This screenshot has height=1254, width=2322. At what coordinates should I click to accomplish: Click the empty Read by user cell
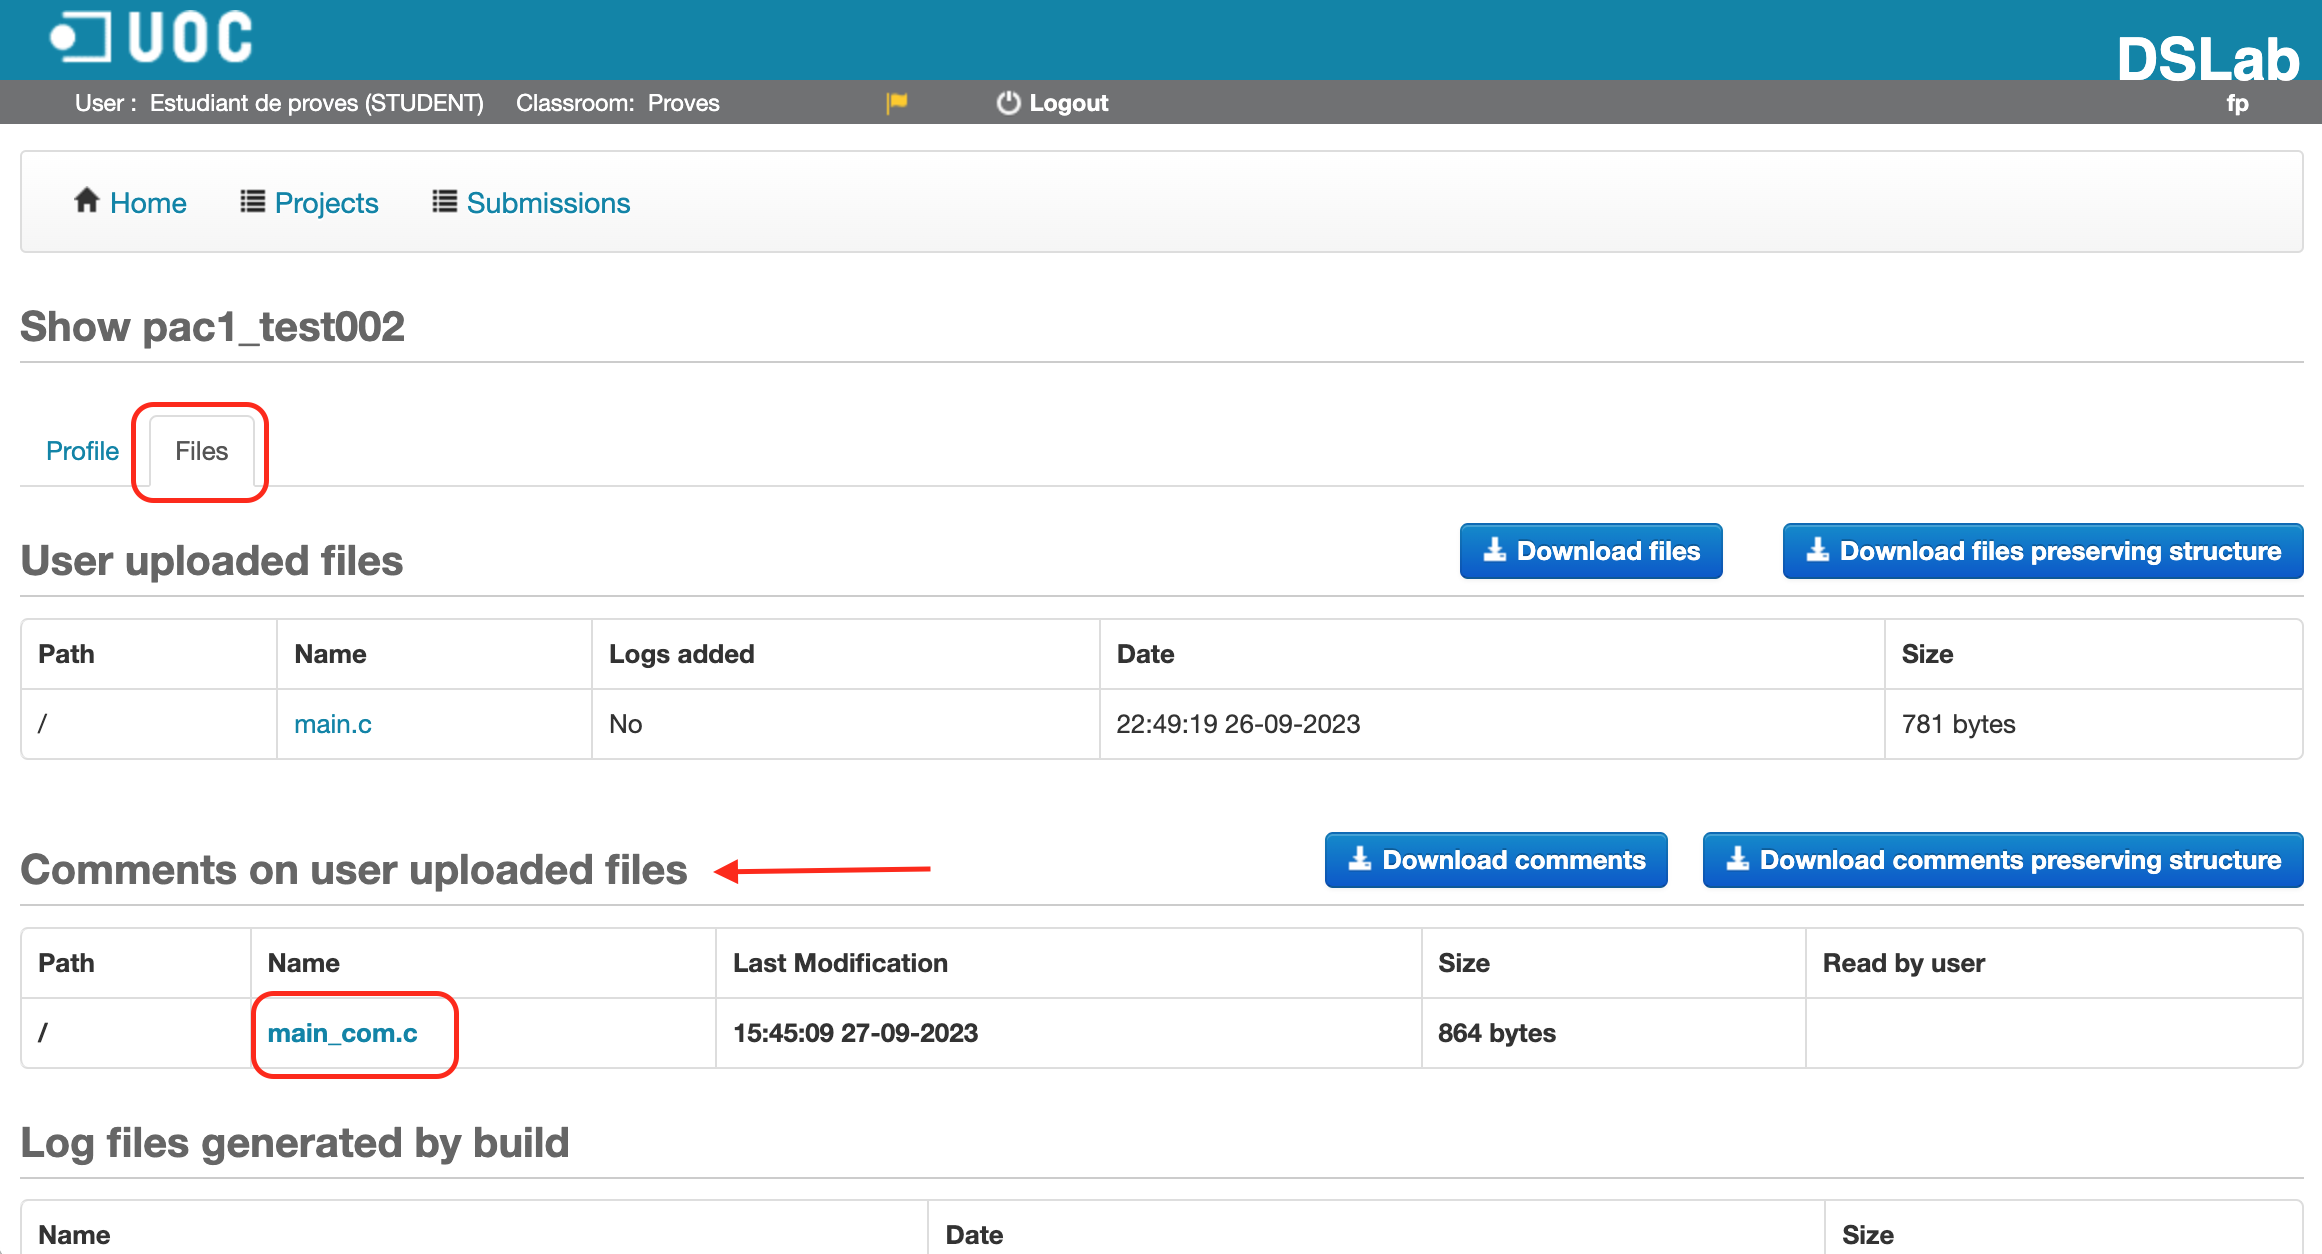click(x=2053, y=1033)
